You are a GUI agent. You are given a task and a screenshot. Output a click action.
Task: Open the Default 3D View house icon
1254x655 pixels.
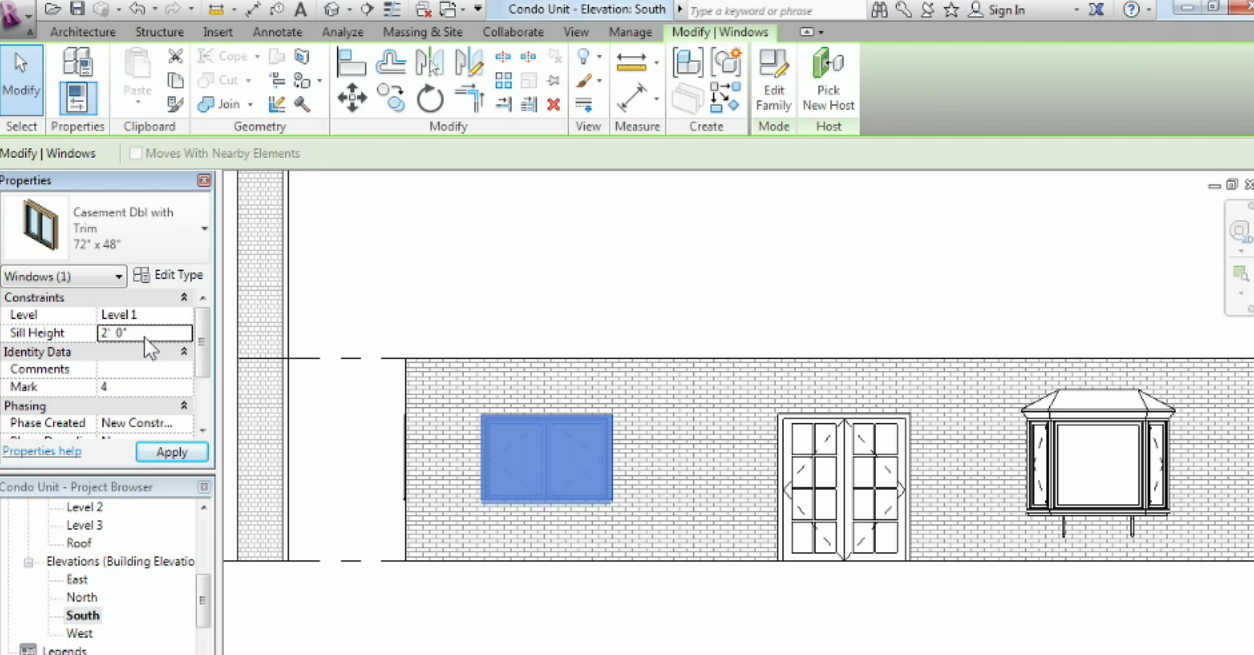point(332,9)
